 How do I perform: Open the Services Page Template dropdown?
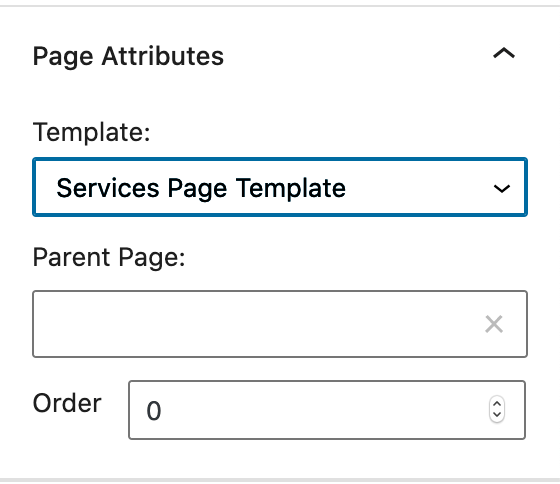pos(280,187)
